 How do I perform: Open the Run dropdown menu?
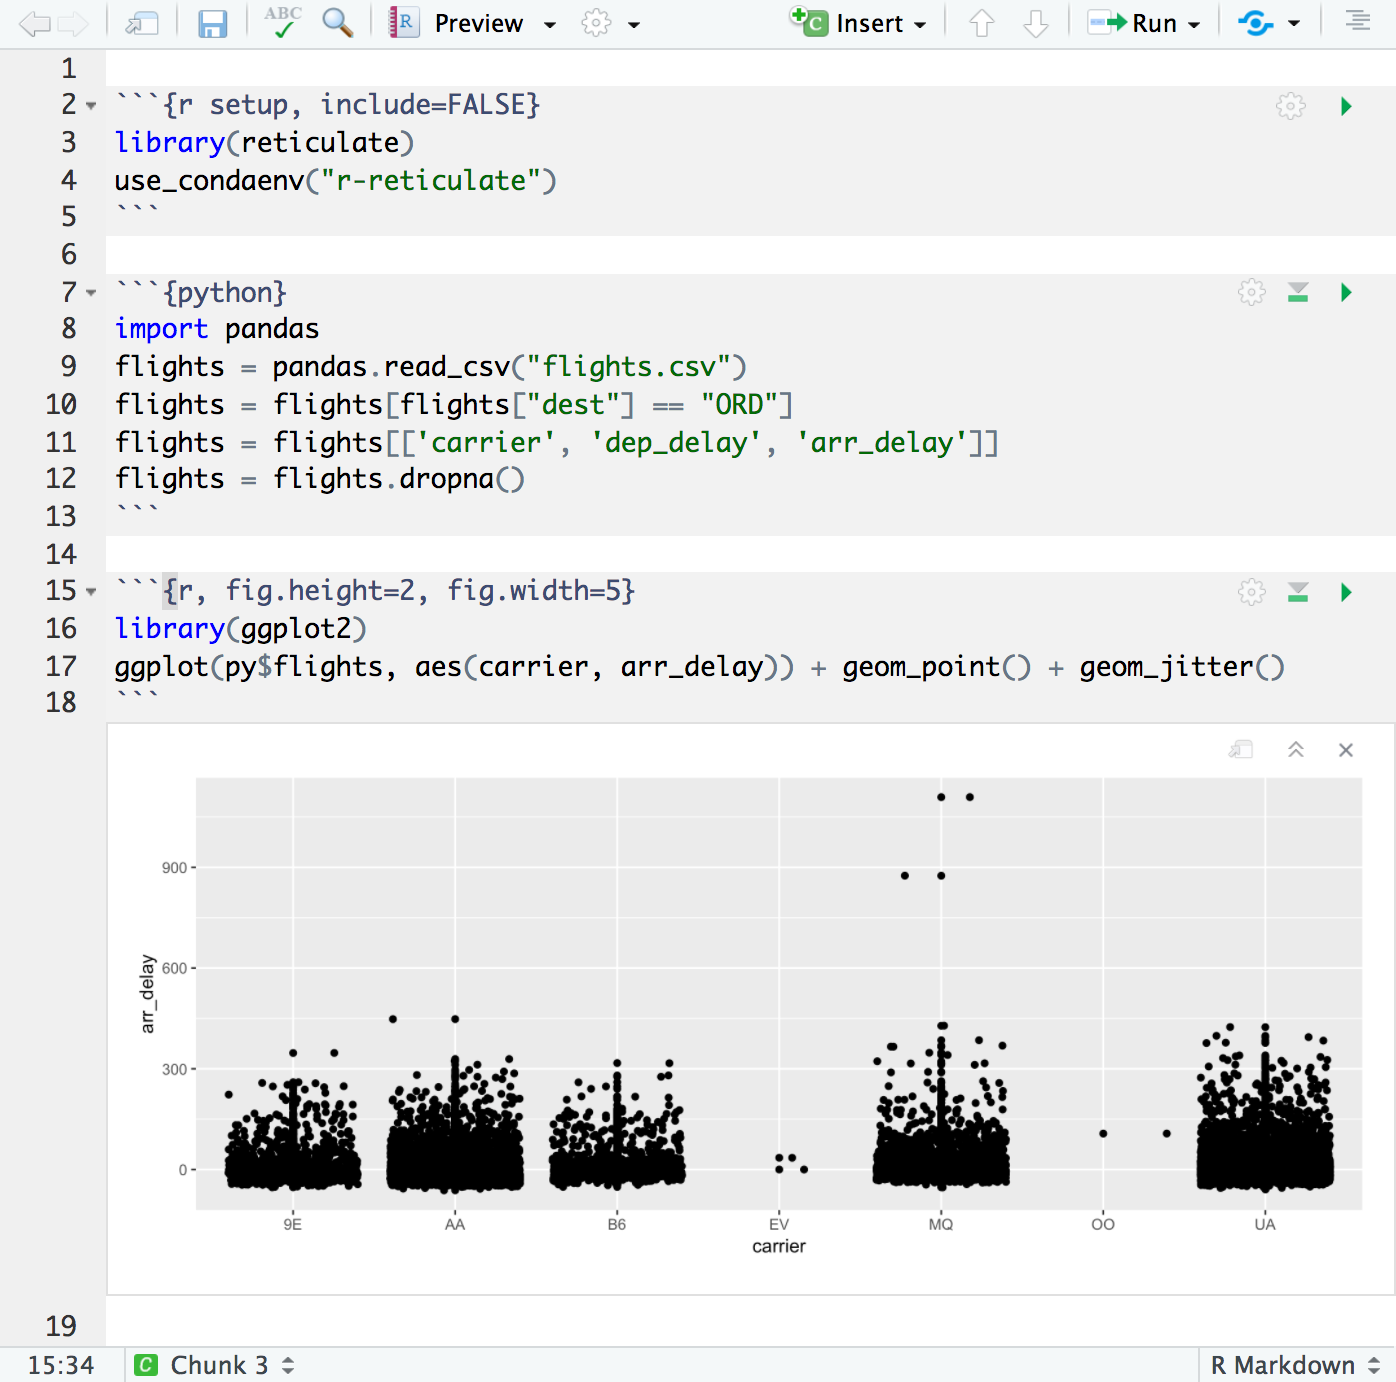(x=1194, y=24)
